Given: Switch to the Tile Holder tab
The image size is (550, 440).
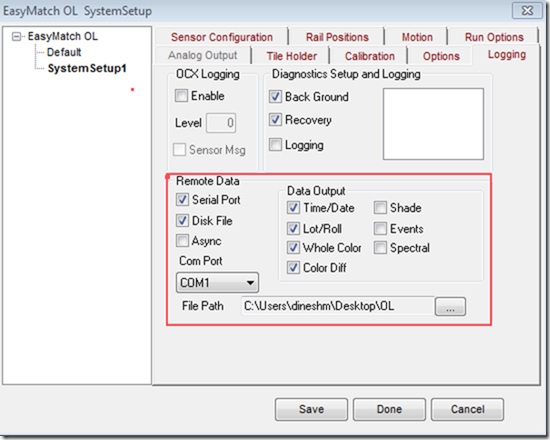Looking at the screenshot, I should pyautogui.click(x=291, y=56).
